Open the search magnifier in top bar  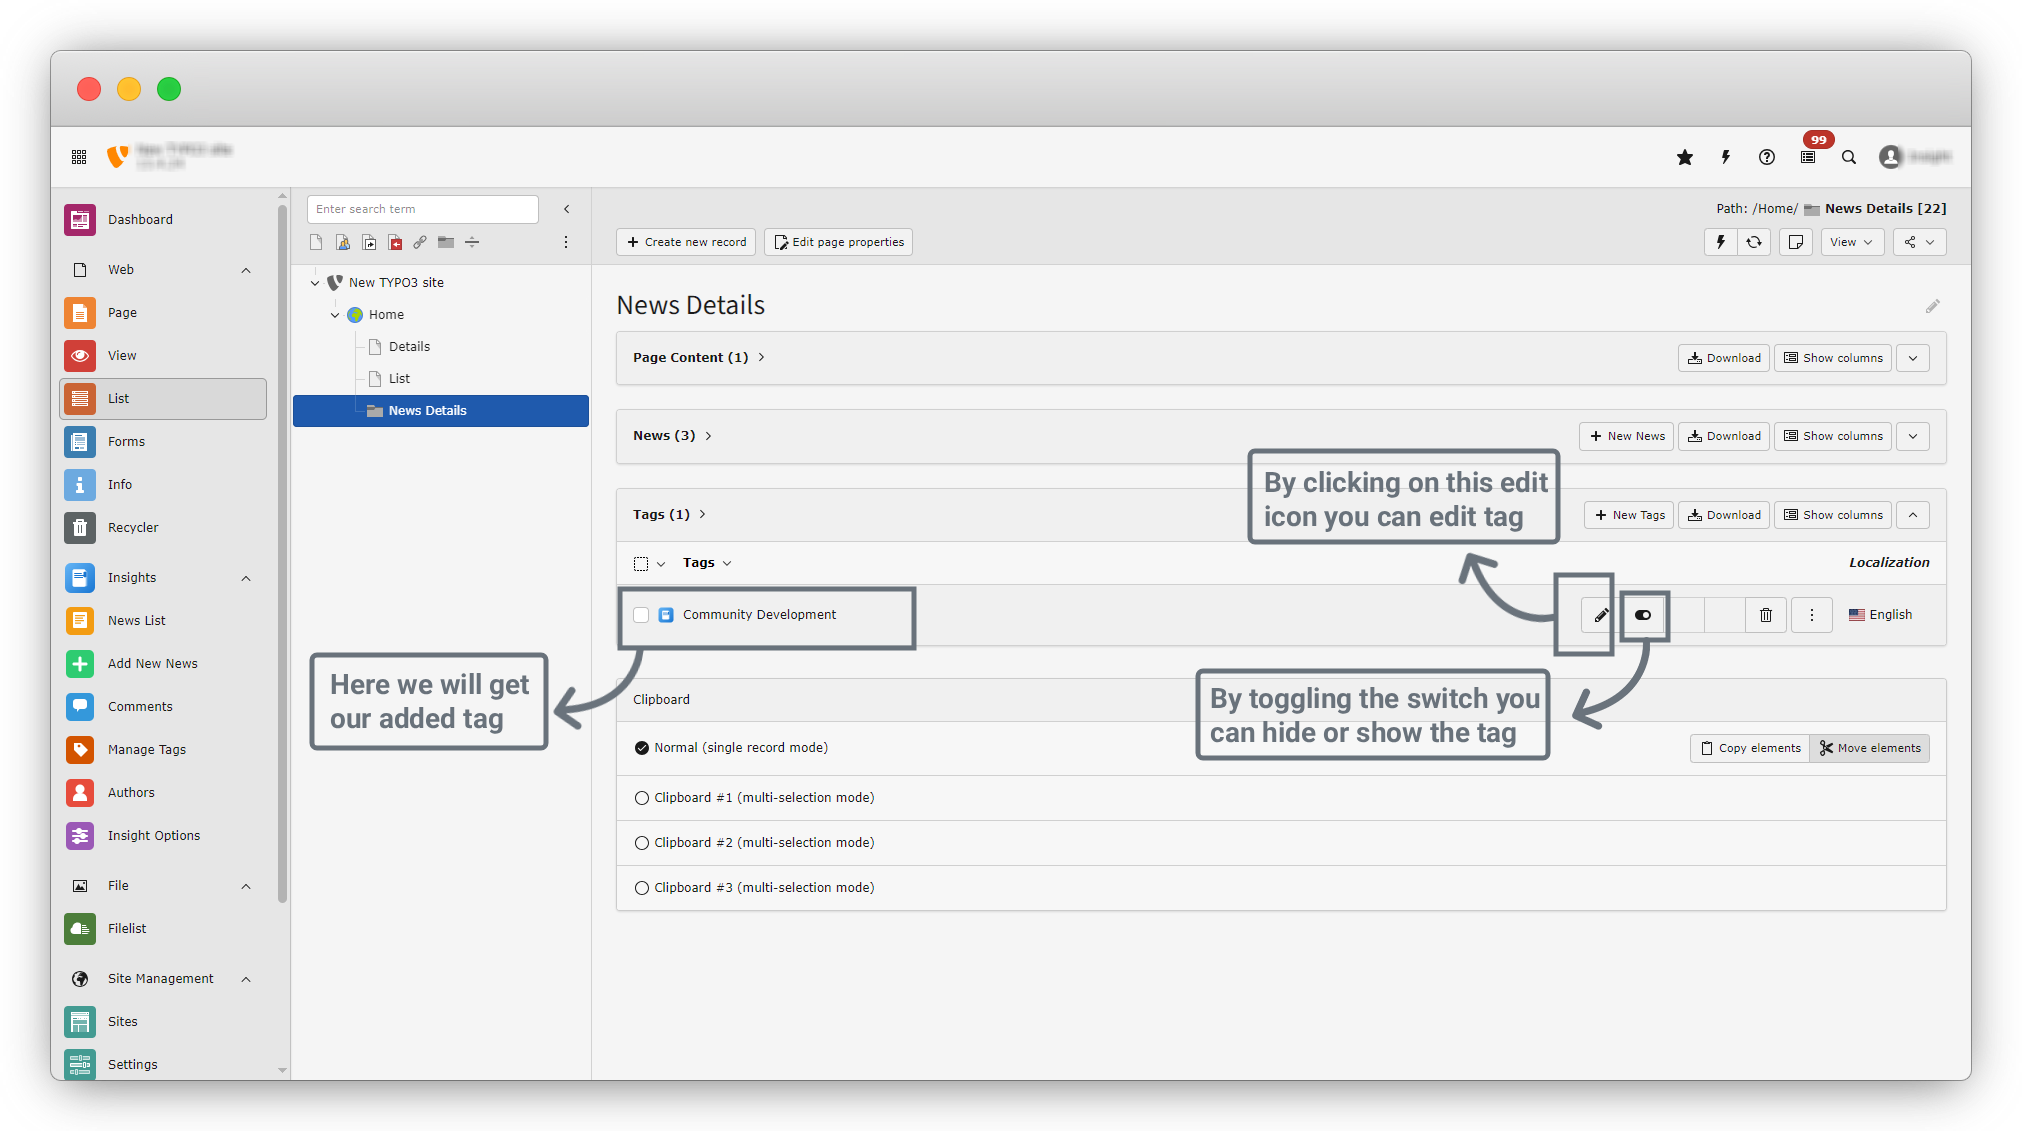[x=1849, y=157]
